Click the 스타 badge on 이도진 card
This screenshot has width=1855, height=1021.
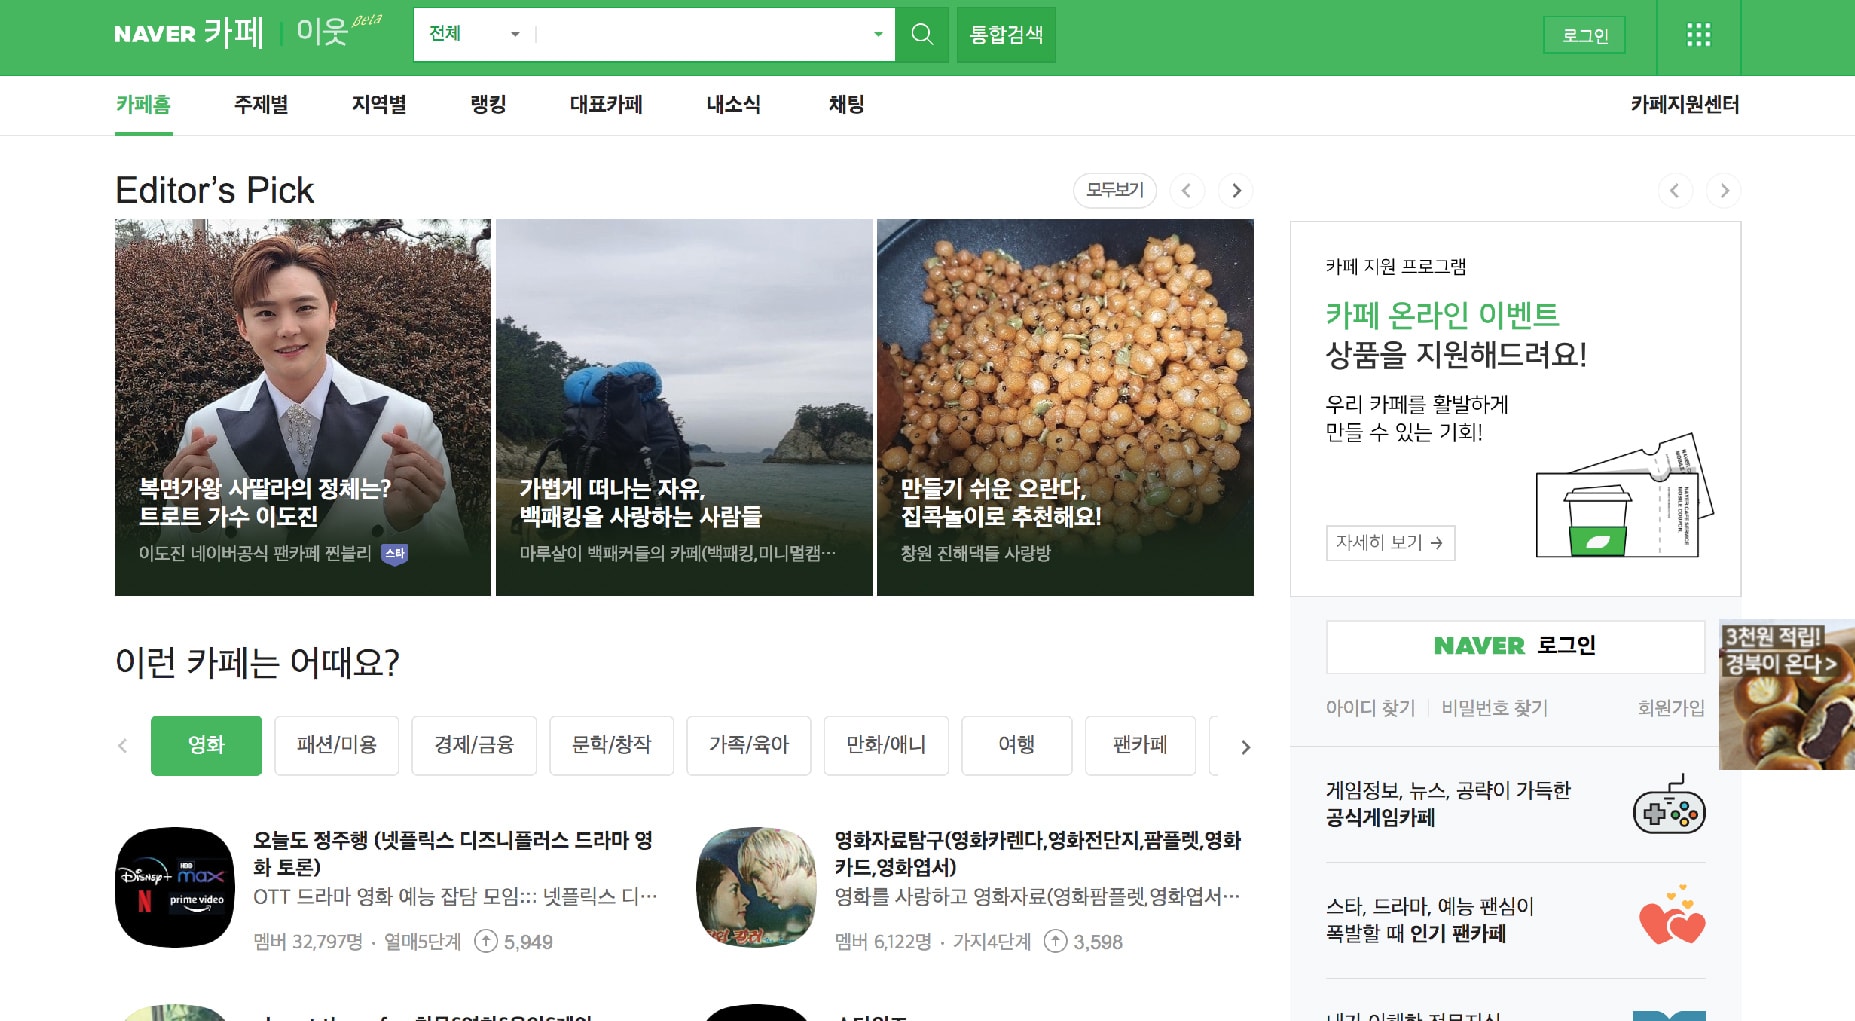click(x=395, y=554)
